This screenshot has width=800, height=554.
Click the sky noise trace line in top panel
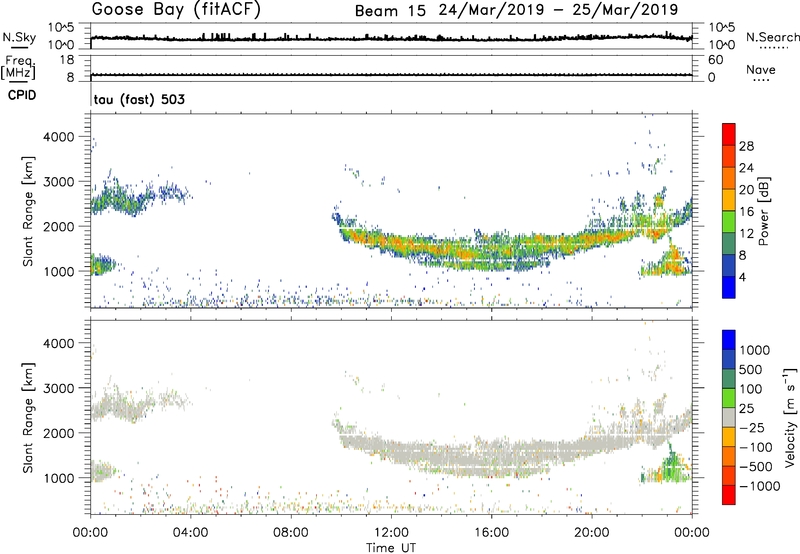point(391,38)
